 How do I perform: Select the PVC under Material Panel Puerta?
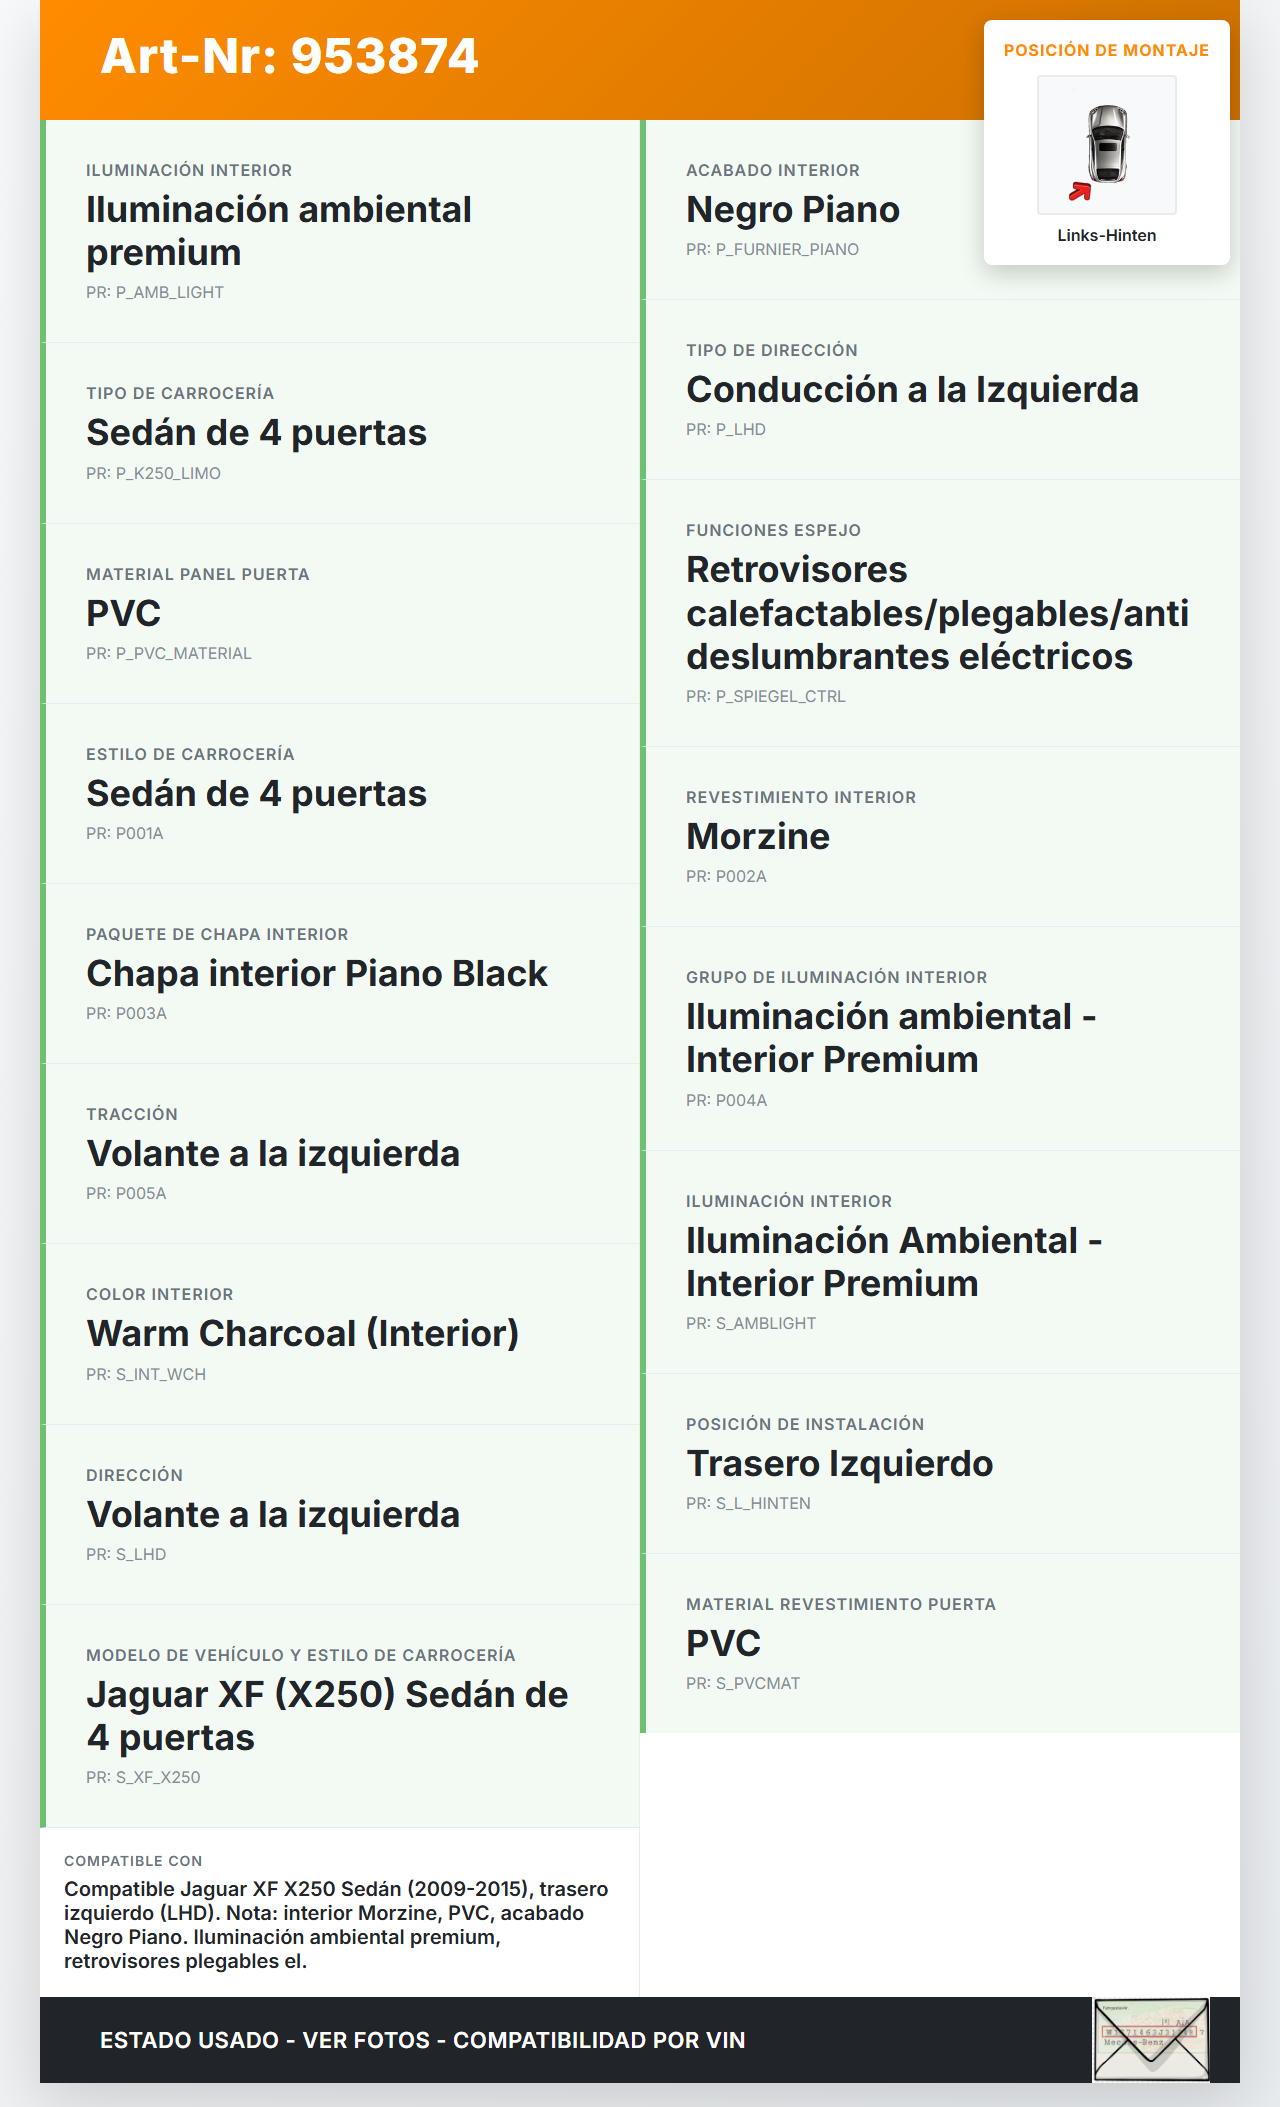tap(124, 614)
